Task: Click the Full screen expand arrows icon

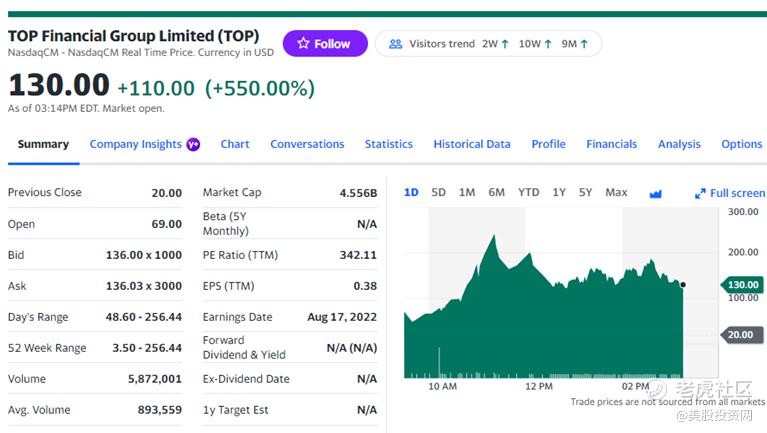Action: tap(701, 193)
